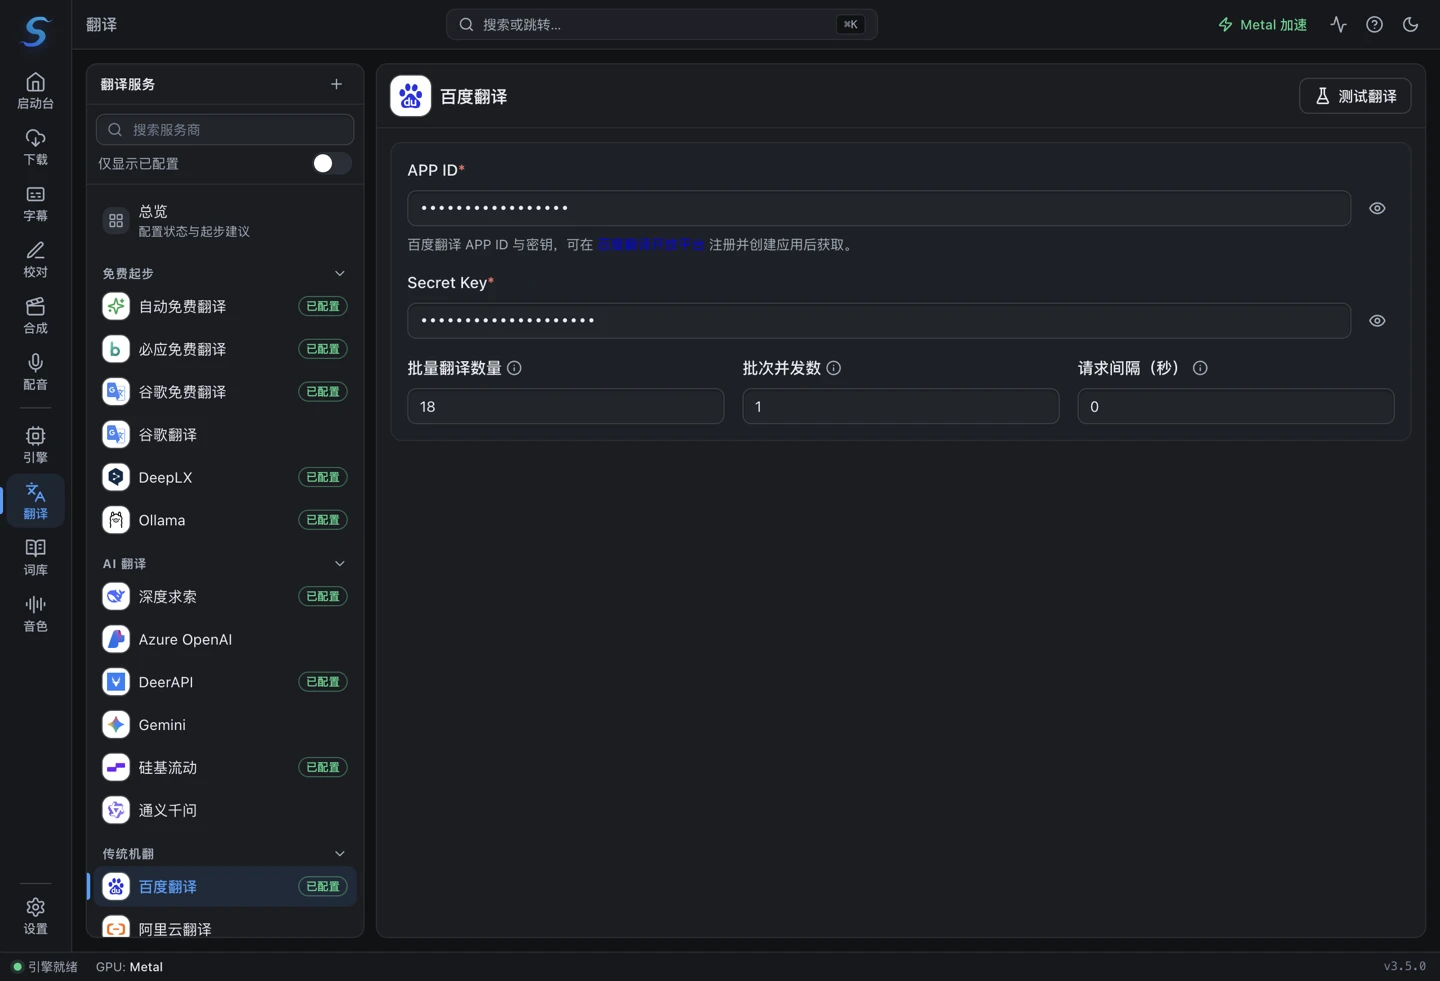
Task: Select 必应免费翻译 service
Action: pyautogui.click(x=225, y=349)
